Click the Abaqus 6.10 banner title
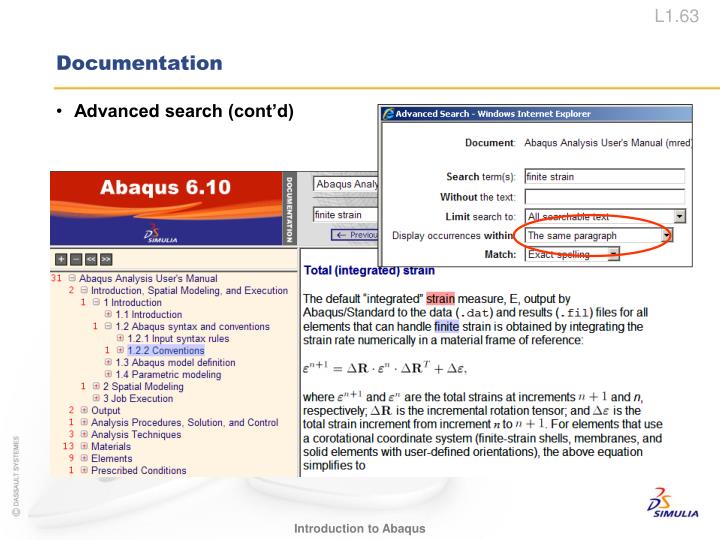Image resolution: width=720 pixels, height=540 pixels. tap(165, 187)
